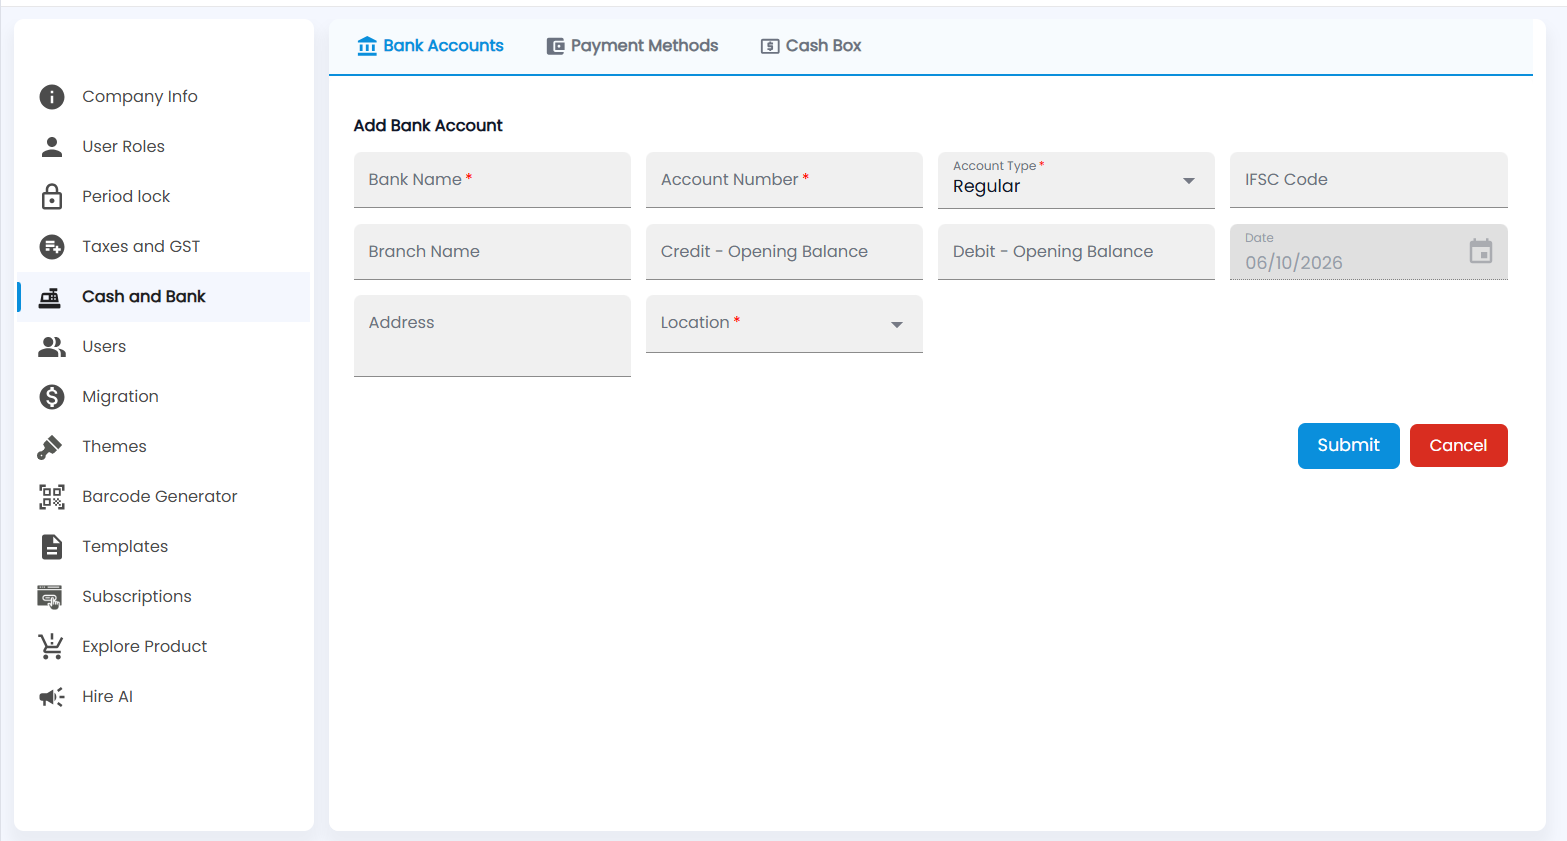Focus the Address text area
This screenshot has height=841, width=1567.
(492, 336)
